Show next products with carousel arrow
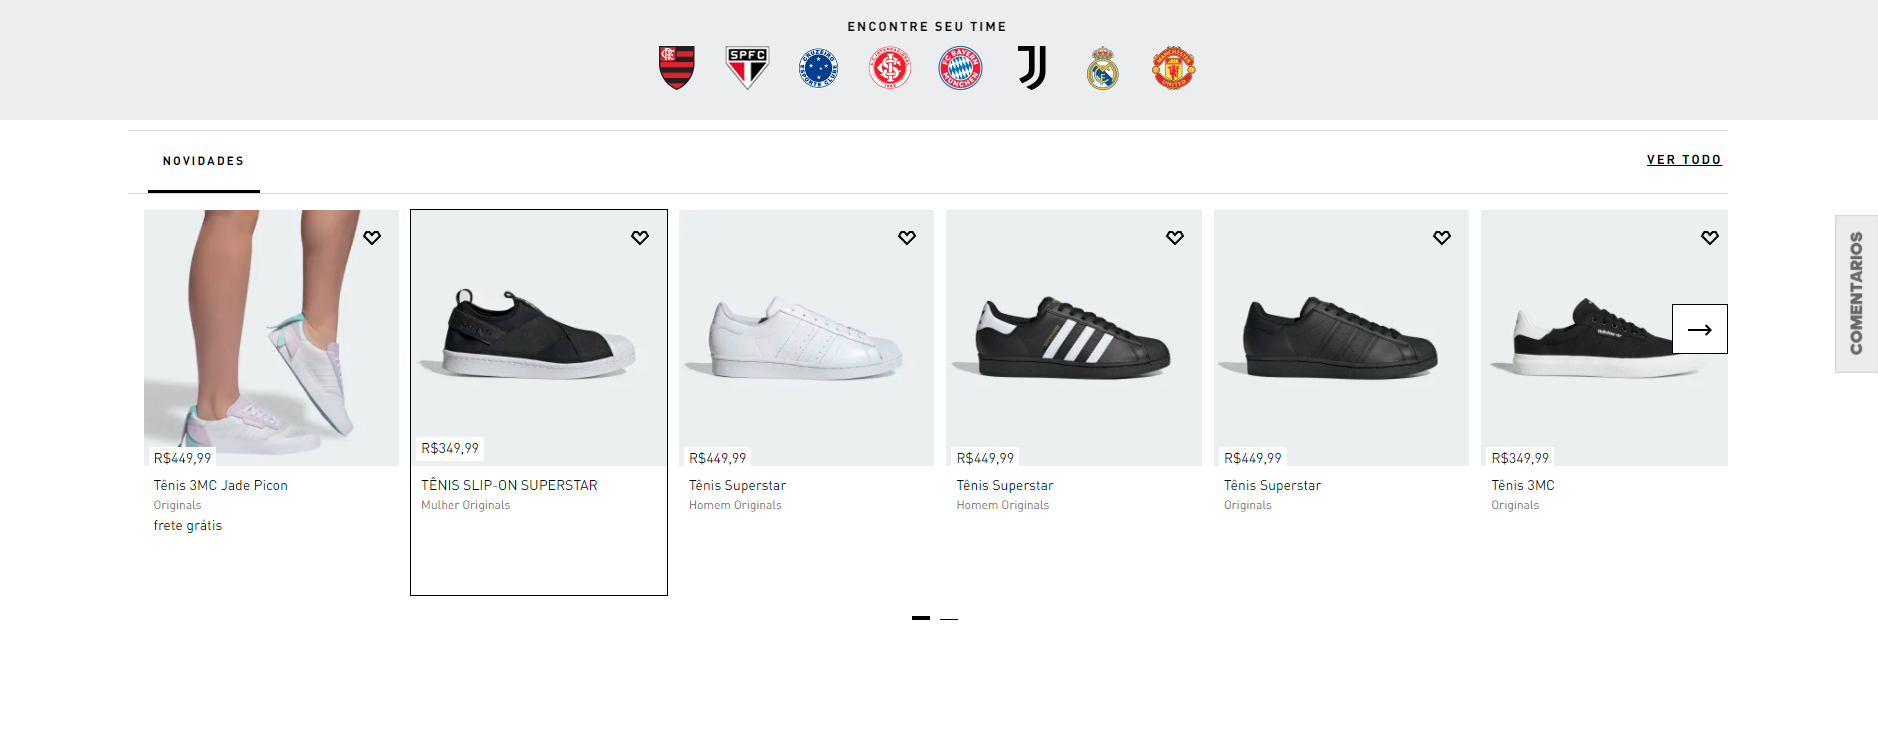1878x754 pixels. 1699,329
